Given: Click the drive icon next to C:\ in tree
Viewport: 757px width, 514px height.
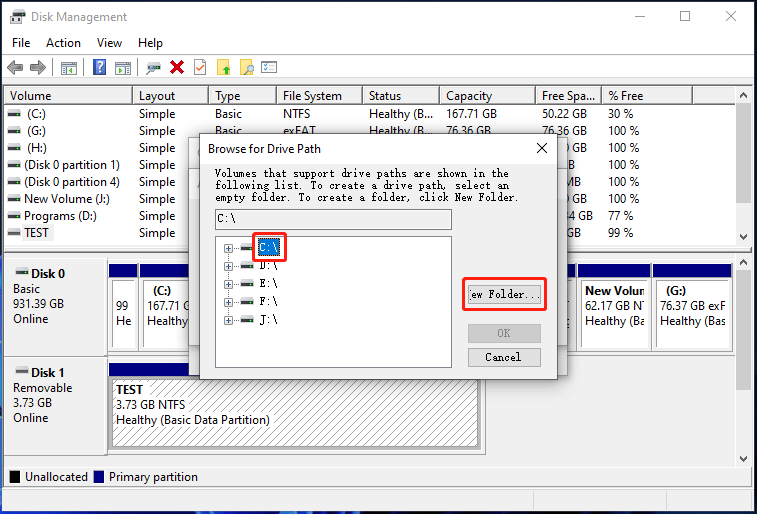Looking at the screenshot, I should coord(247,248).
